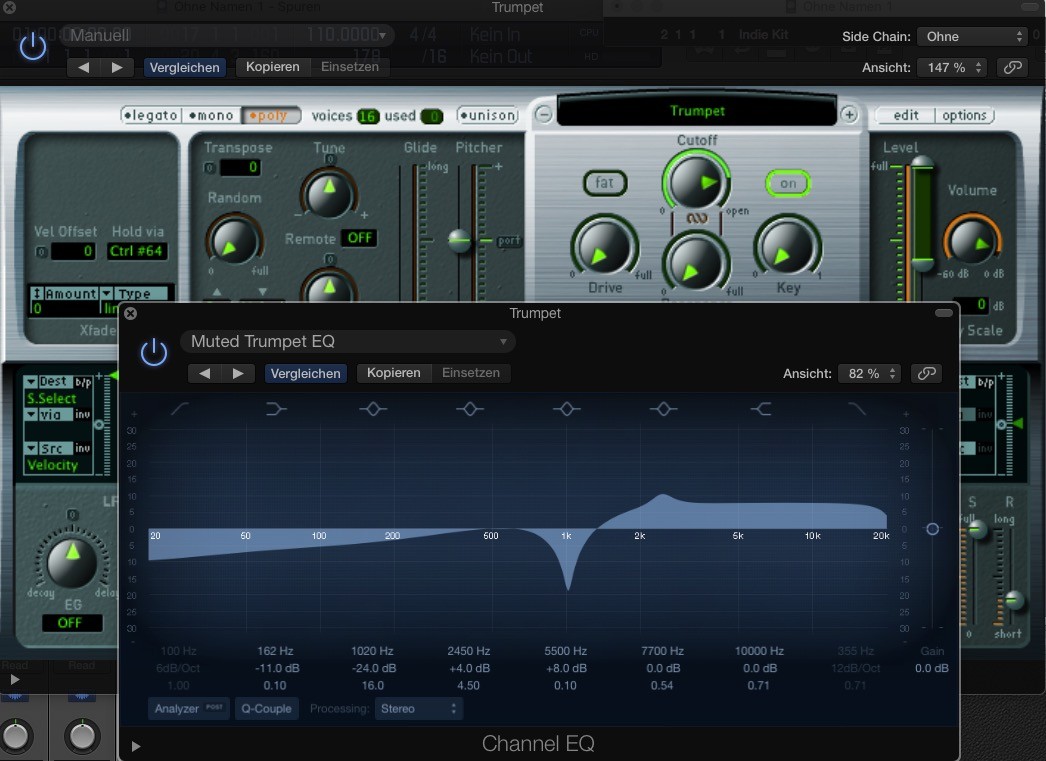The image size is (1046, 761).
Task: Click Einsetzen in the sampler window
Action: (x=350, y=67)
